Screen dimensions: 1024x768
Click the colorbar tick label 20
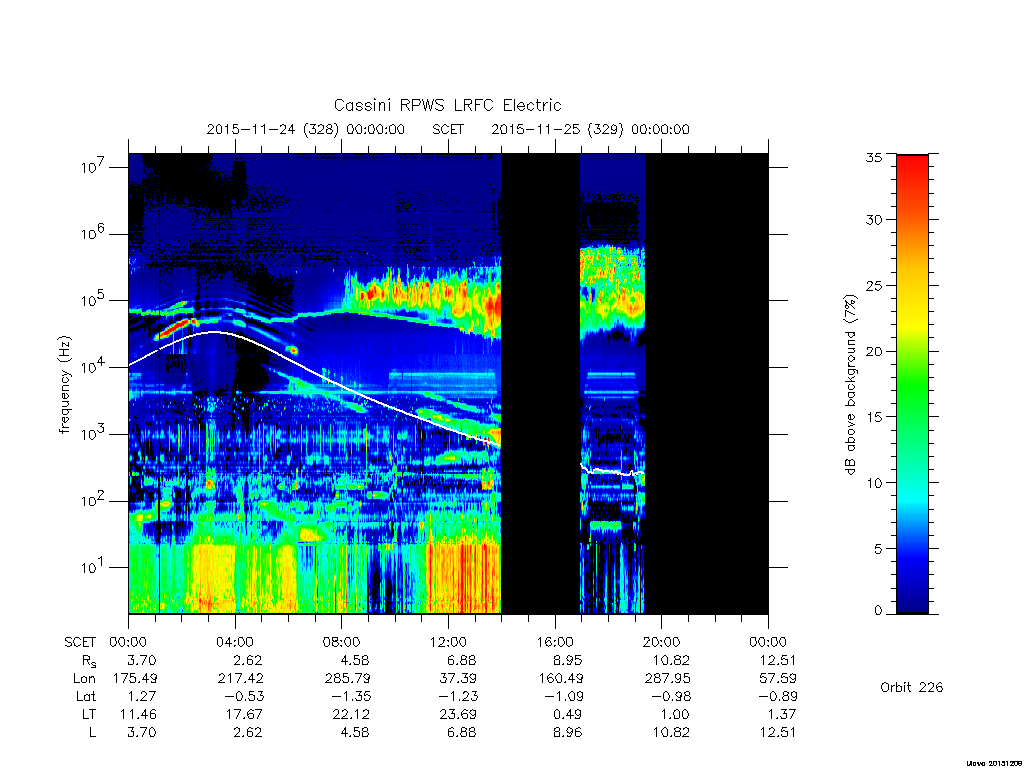873,351
